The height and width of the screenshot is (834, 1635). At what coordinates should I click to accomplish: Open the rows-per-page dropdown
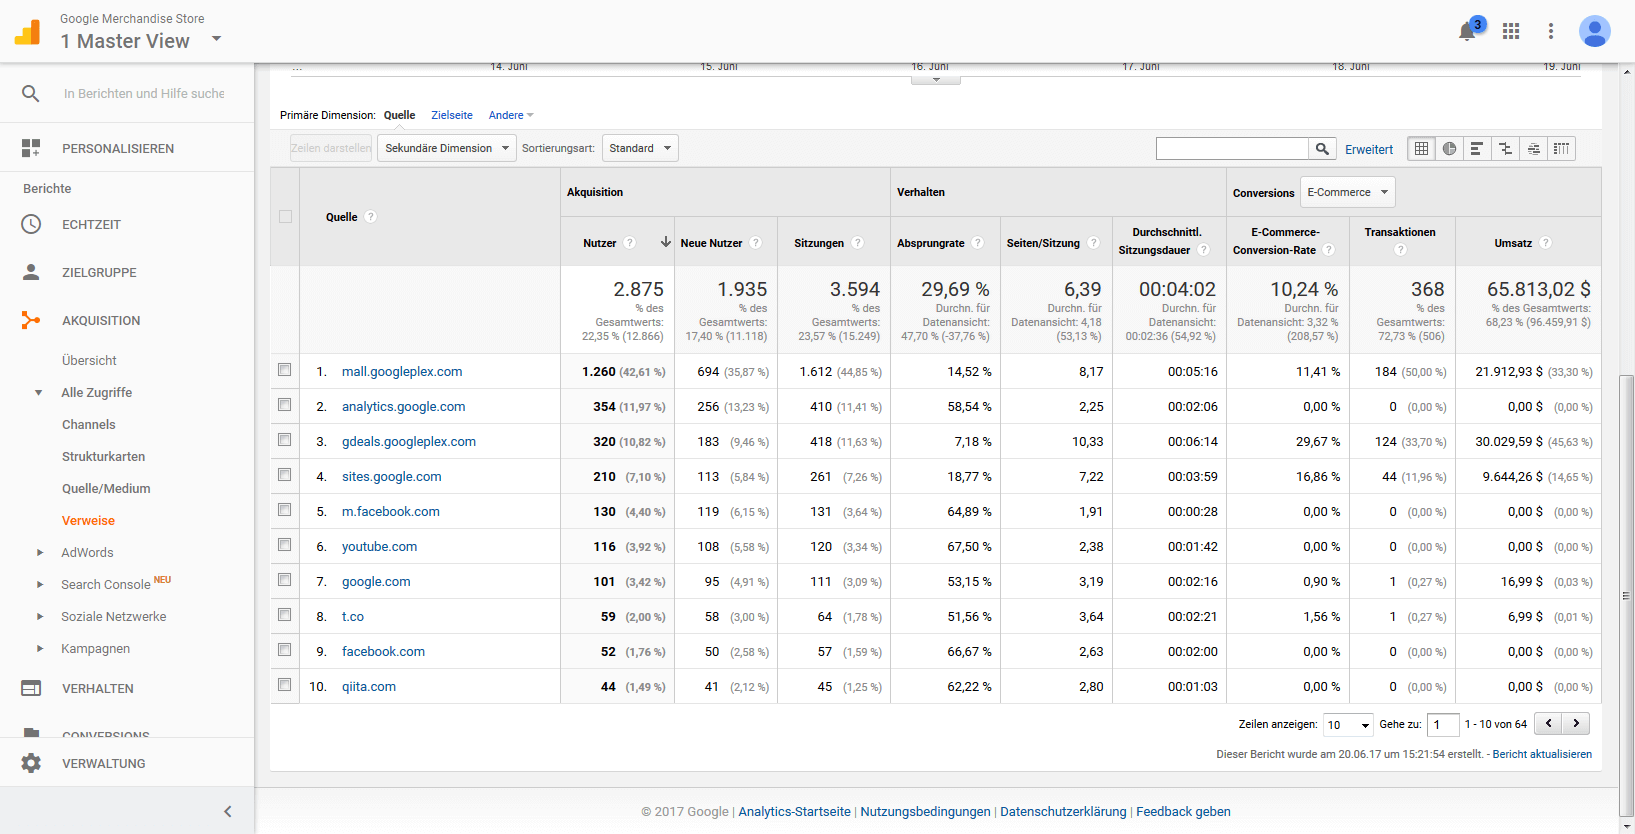coord(1348,725)
